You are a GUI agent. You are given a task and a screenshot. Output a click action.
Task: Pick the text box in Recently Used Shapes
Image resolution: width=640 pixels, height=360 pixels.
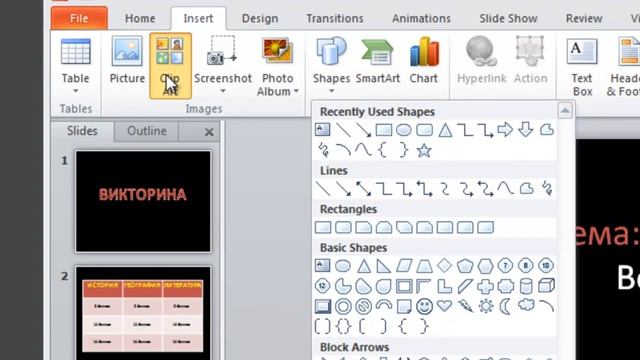[x=322, y=130]
